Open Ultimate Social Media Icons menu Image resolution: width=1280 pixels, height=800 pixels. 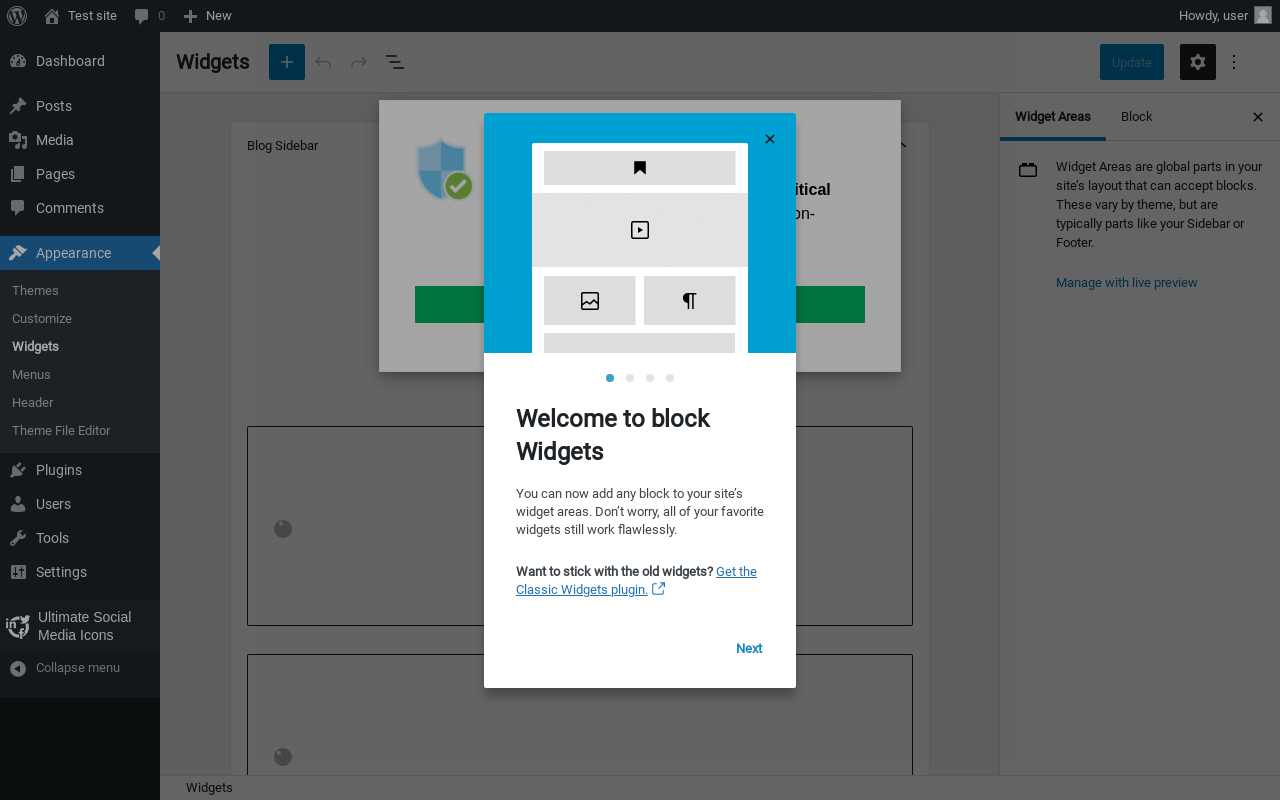[80, 626]
